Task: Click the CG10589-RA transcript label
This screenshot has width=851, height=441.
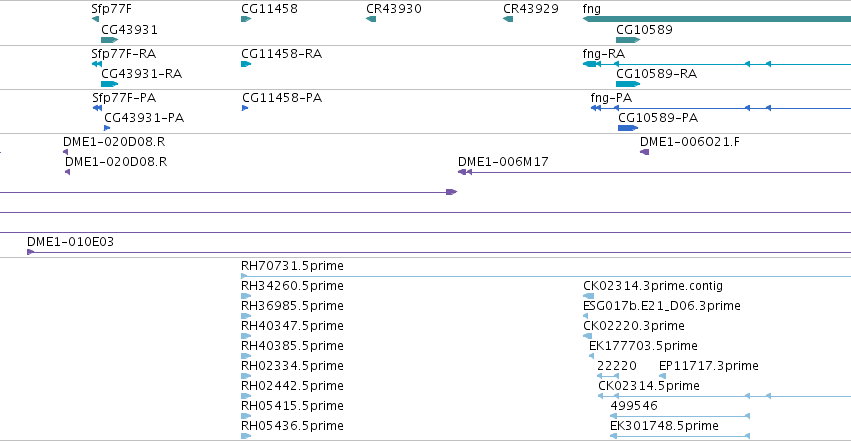Action: (657, 74)
